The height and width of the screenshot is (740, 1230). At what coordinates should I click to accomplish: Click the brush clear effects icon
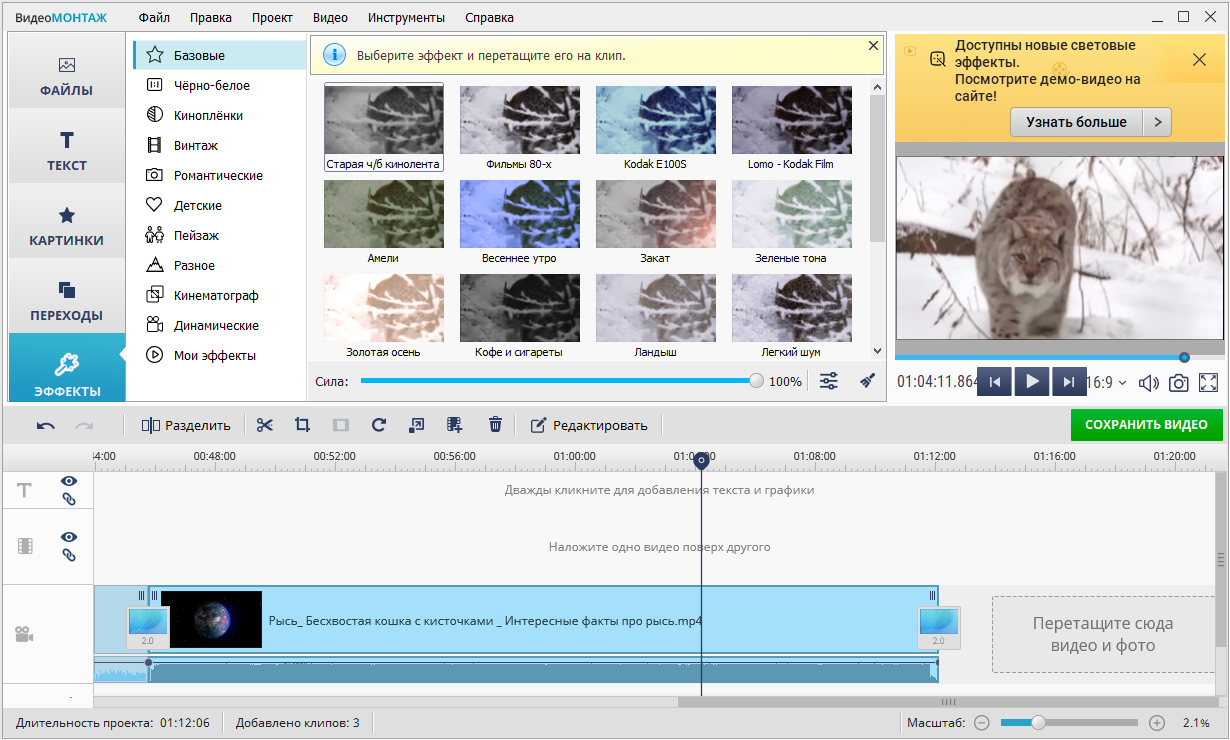point(868,381)
